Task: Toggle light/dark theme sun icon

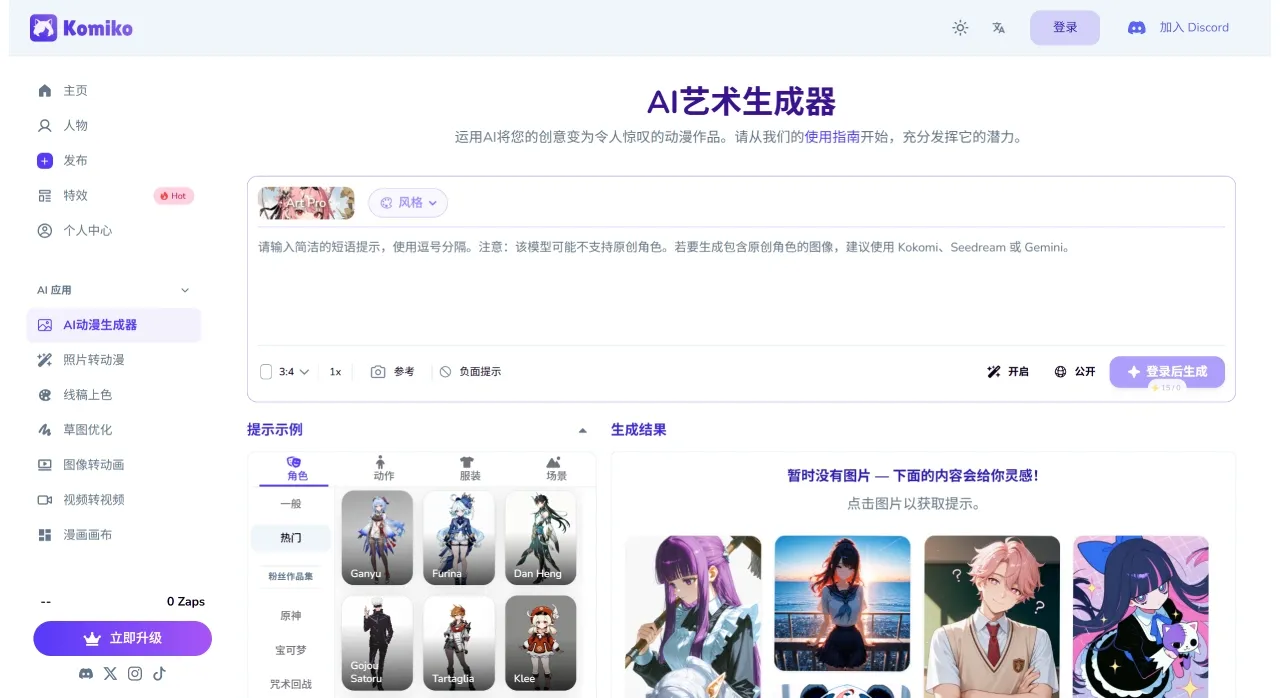Action: click(x=960, y=28)
